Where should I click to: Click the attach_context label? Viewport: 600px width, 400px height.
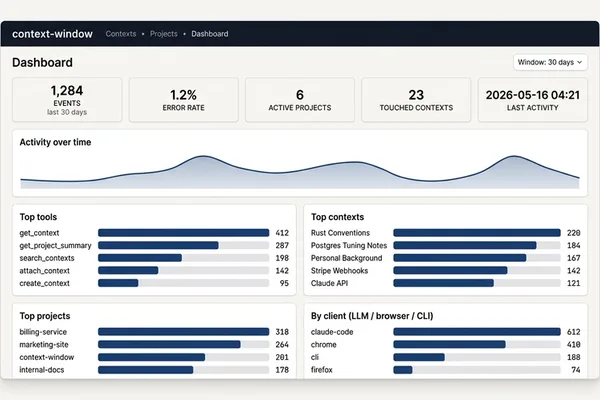pos(45,271)
